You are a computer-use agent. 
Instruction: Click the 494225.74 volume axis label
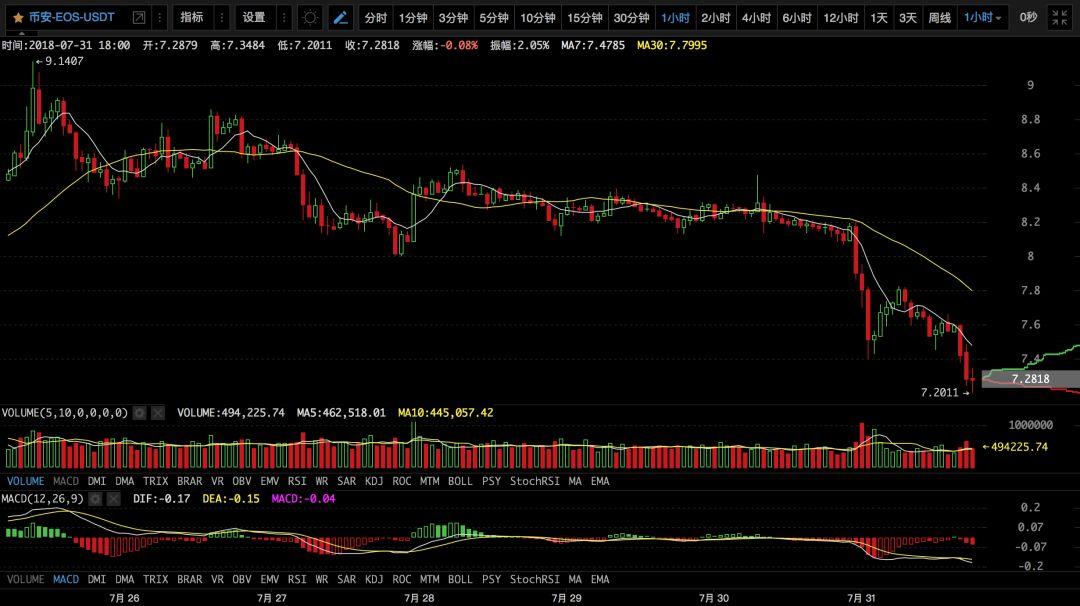pos(1015,447)
